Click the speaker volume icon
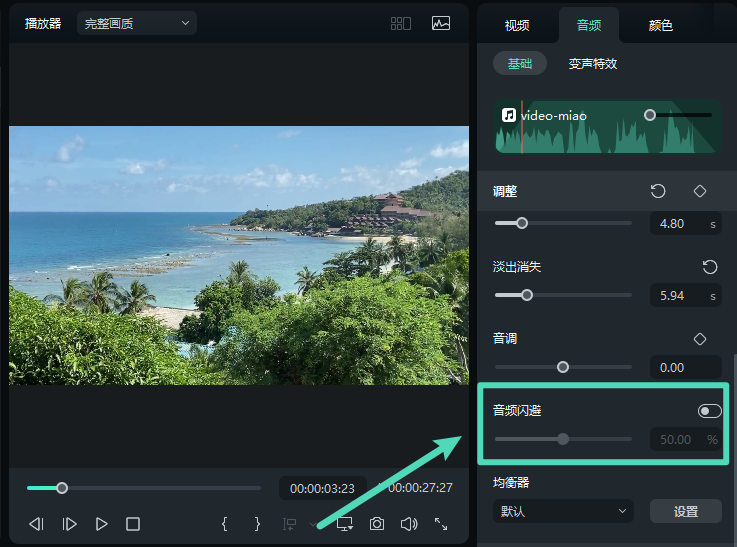737x547 pixels. pos(409,524)
